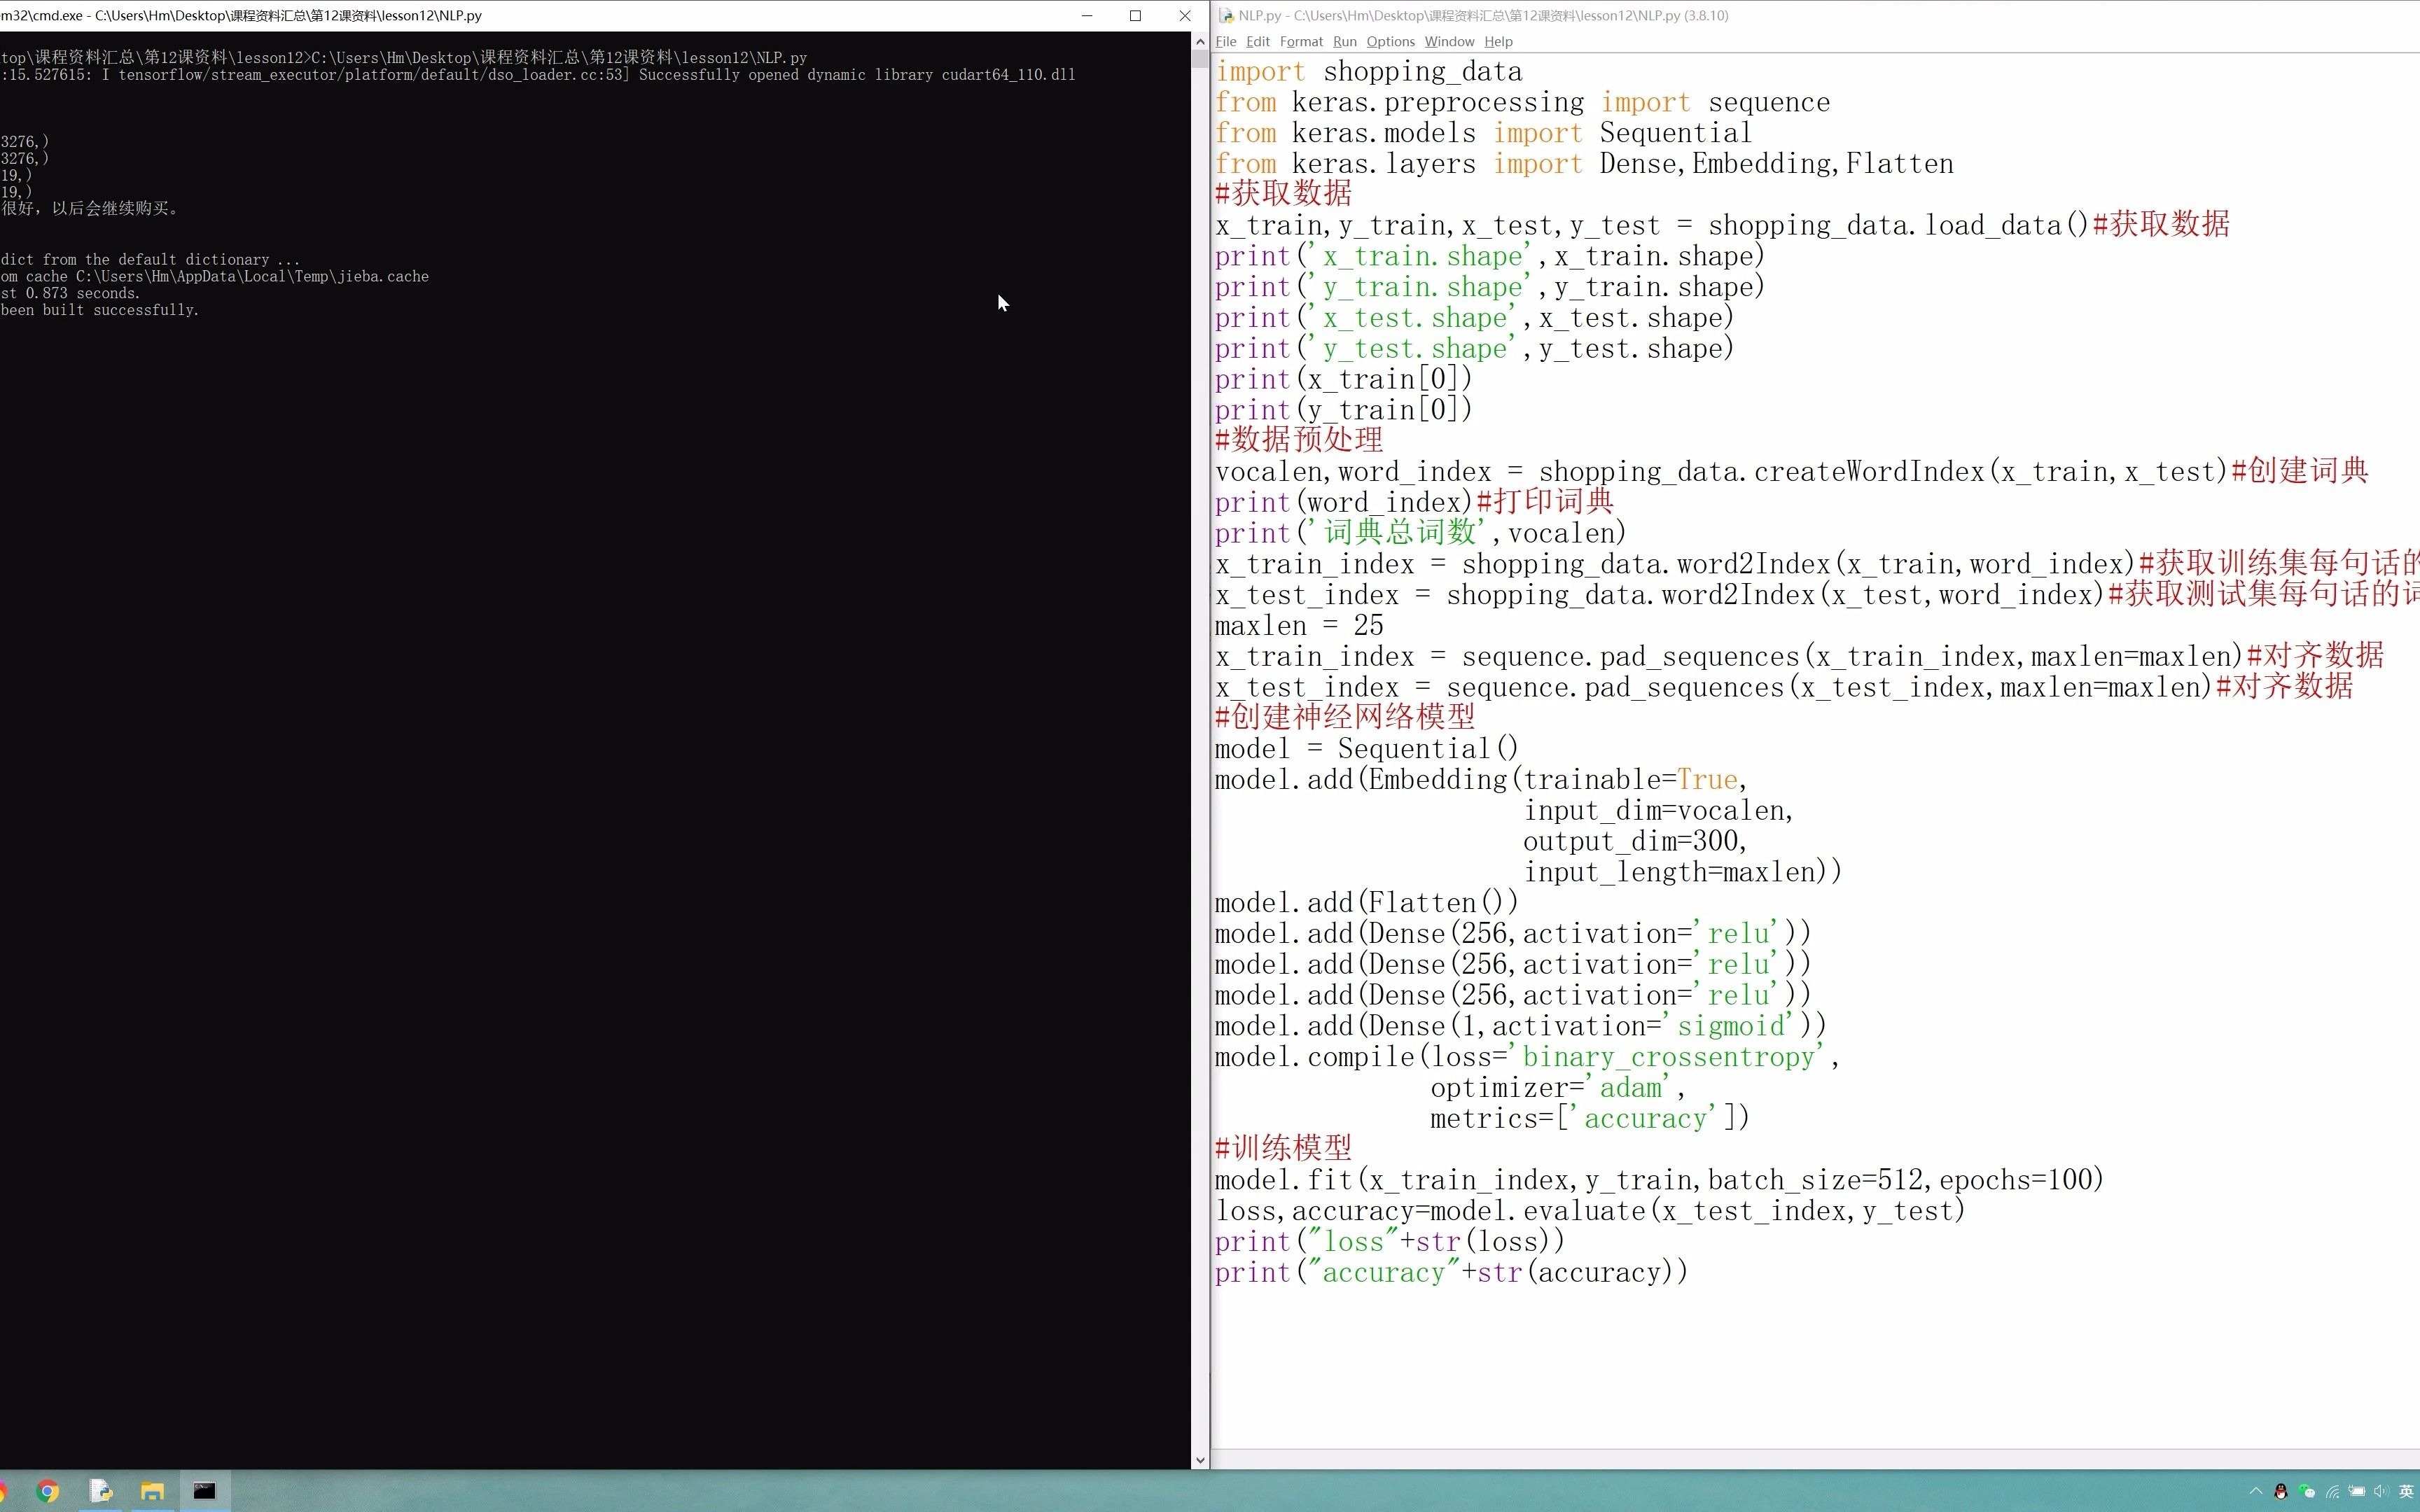Click the cmd scrollbar up arrow
The image size is (2420, 1512).
(1200, 41)
